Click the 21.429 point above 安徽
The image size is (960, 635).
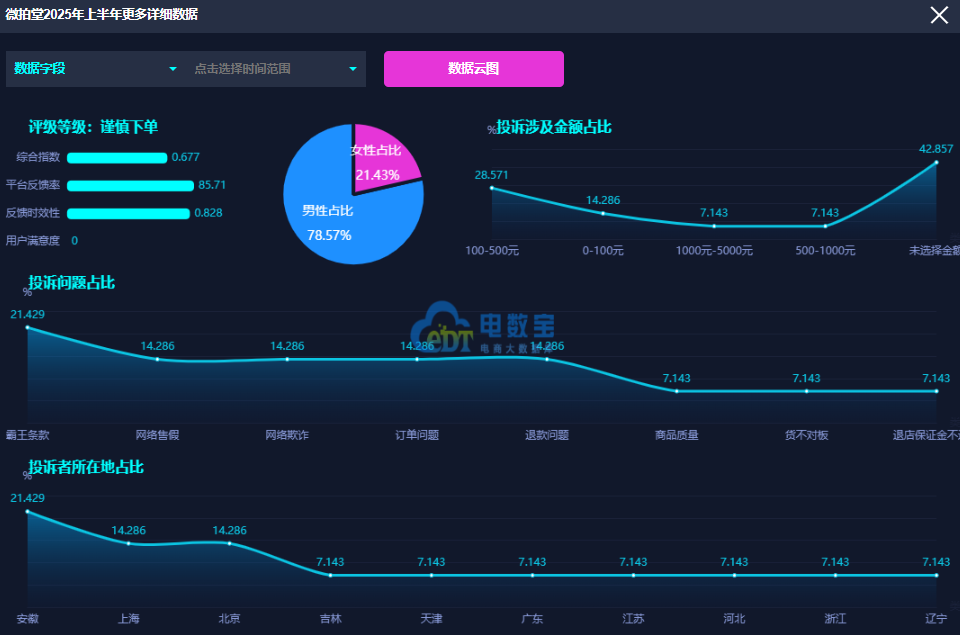[28, 511]
